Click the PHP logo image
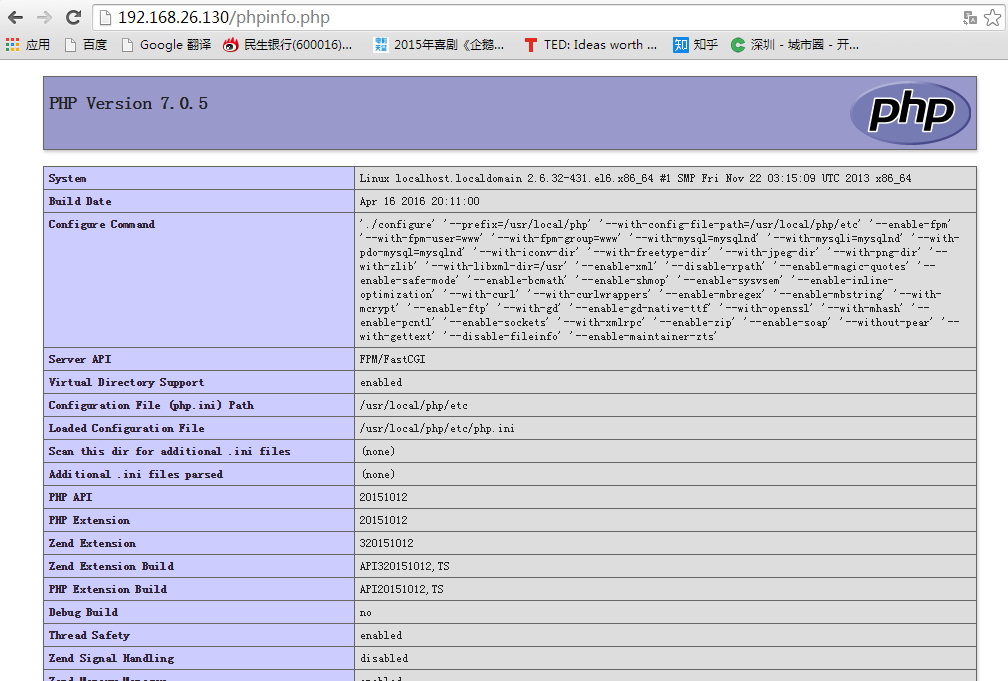 [x=910, y=112]
